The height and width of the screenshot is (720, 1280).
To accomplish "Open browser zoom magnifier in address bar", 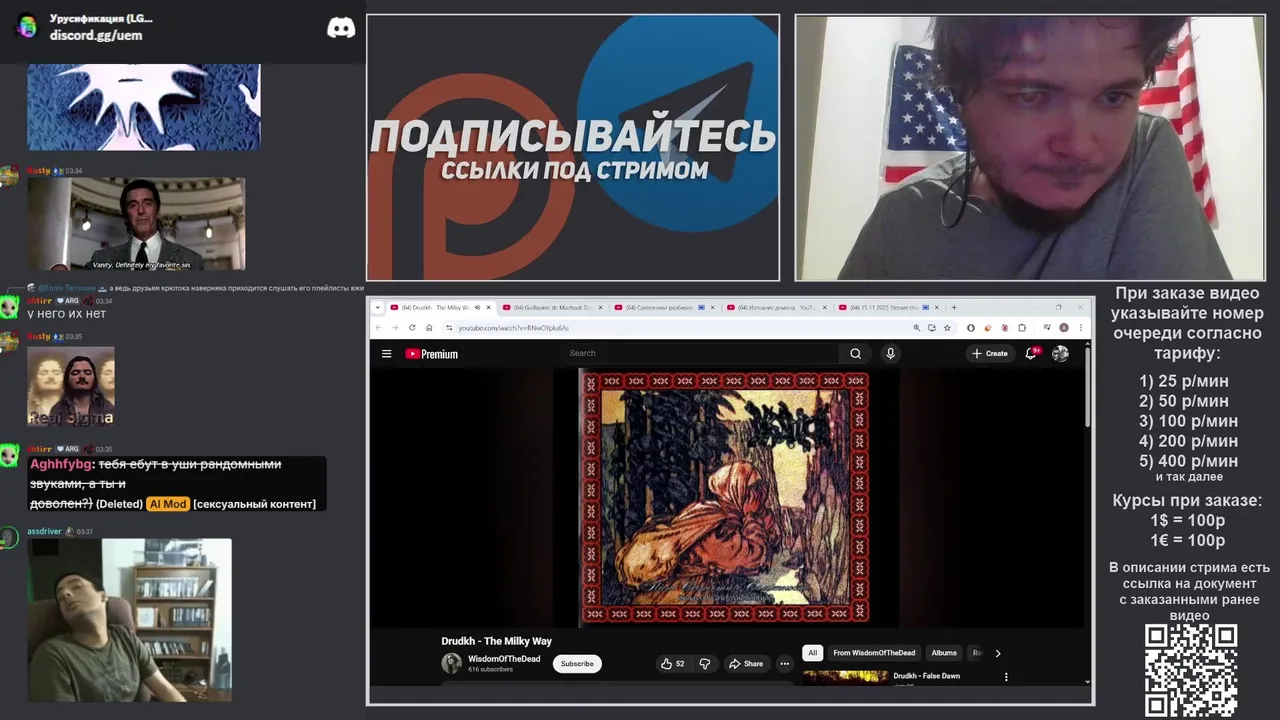I will [917, 327].
